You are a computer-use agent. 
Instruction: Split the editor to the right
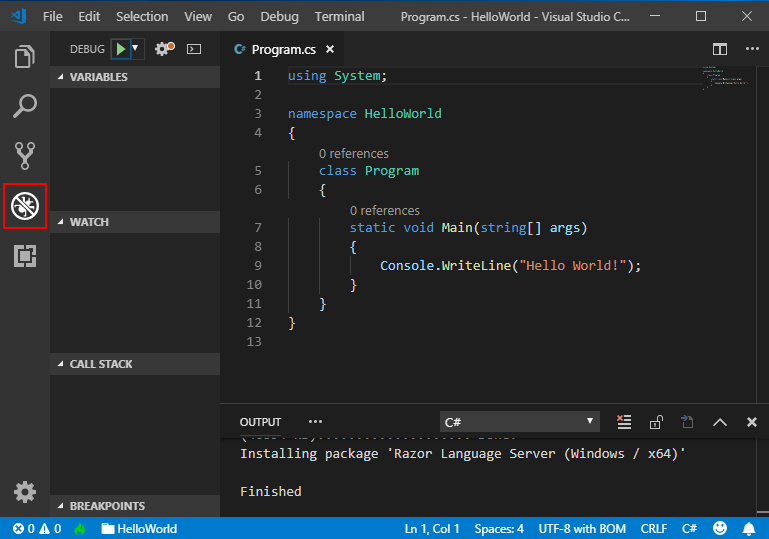[x=719, y=49]
